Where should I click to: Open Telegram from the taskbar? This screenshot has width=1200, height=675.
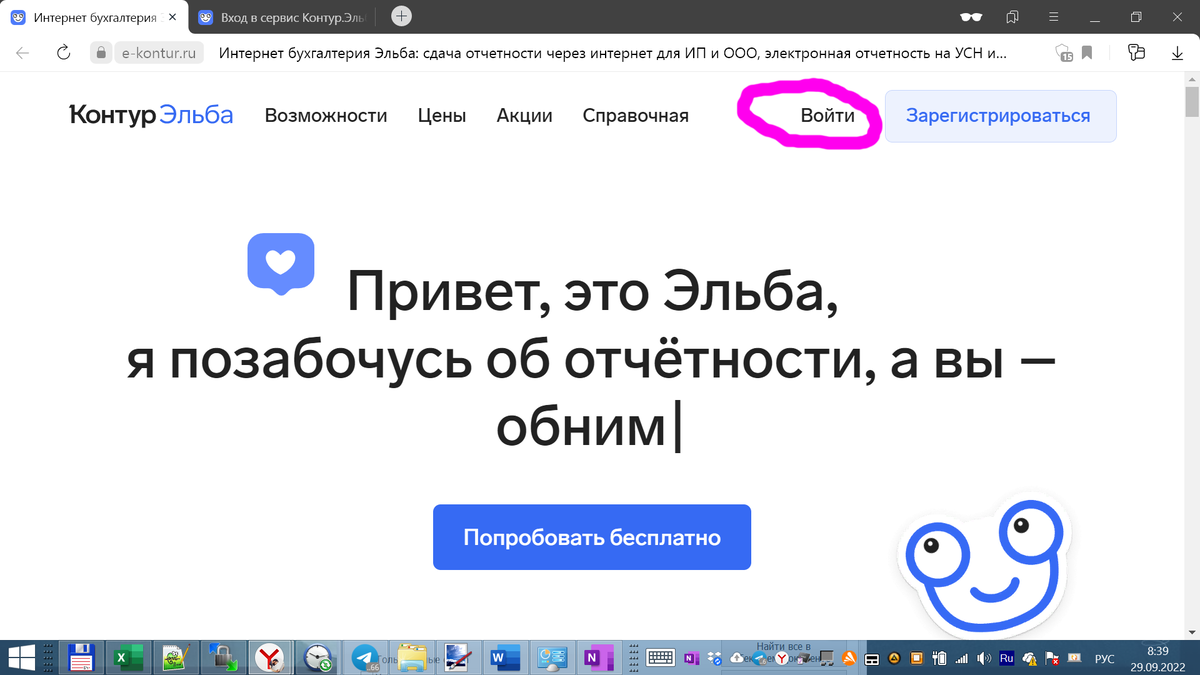point(366,657)
